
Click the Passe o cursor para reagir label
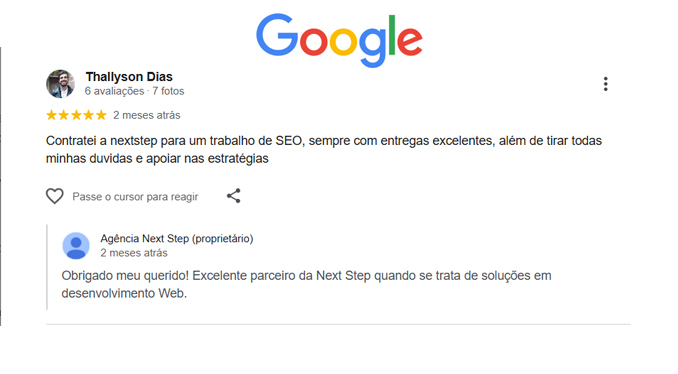click(x=135, y=197)
